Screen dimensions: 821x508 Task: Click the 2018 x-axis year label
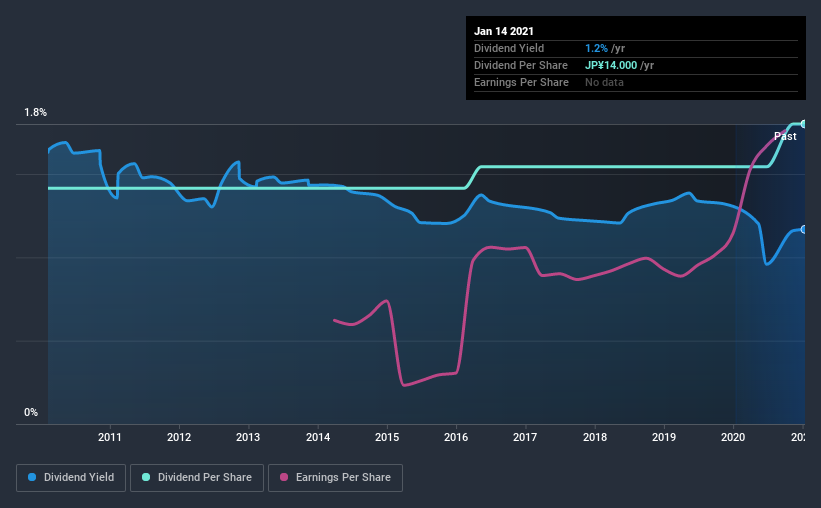tap(595, 437)
